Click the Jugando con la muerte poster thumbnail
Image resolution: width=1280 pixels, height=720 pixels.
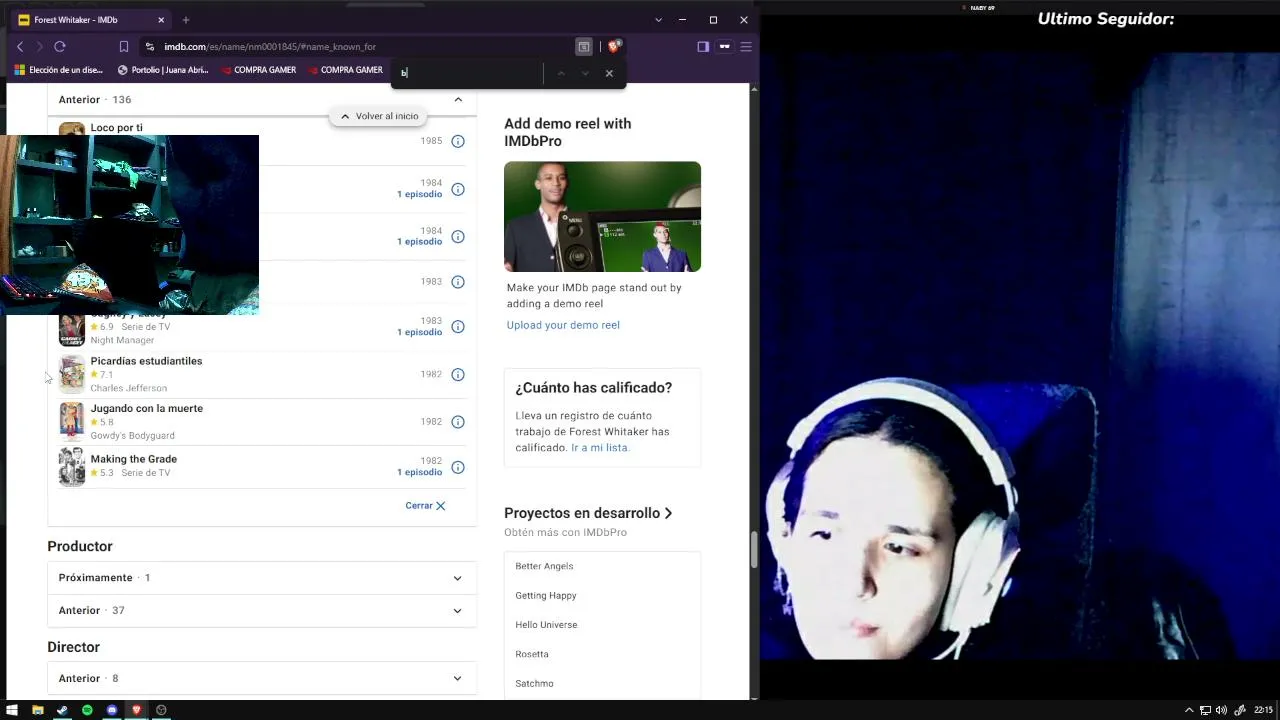pos(72,421)
